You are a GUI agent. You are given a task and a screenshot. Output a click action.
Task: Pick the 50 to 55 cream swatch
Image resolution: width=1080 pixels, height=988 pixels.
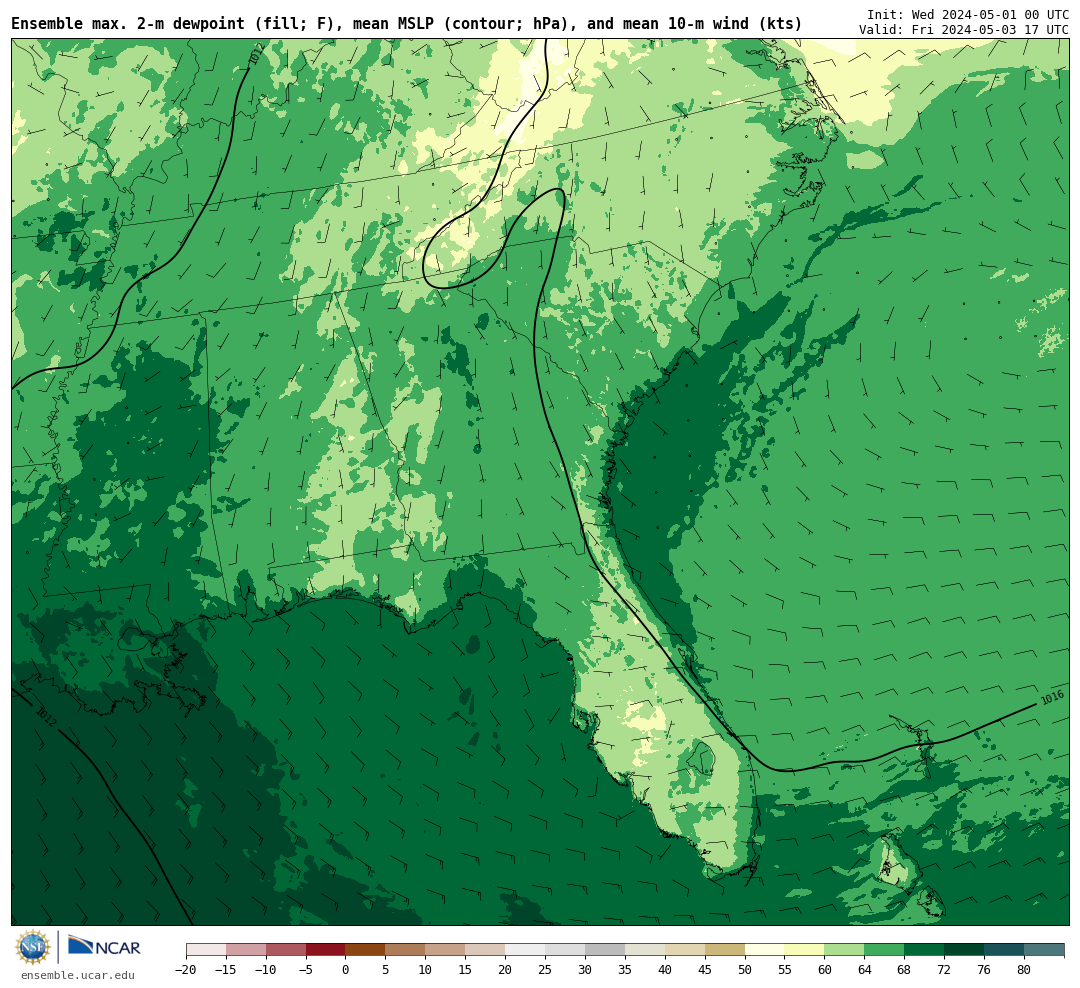(765, 950)
